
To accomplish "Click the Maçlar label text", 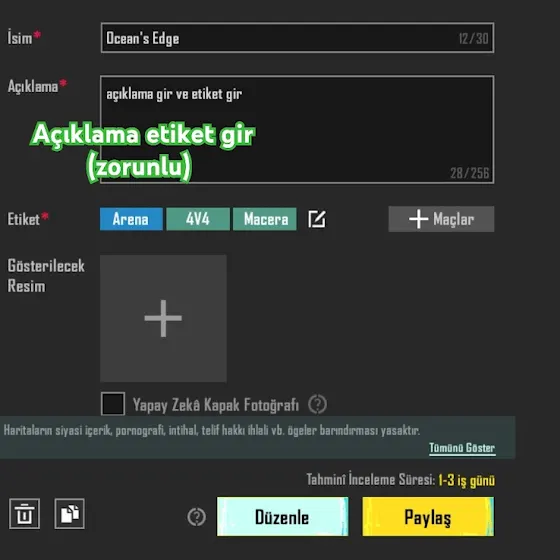I will pos(454,219).
